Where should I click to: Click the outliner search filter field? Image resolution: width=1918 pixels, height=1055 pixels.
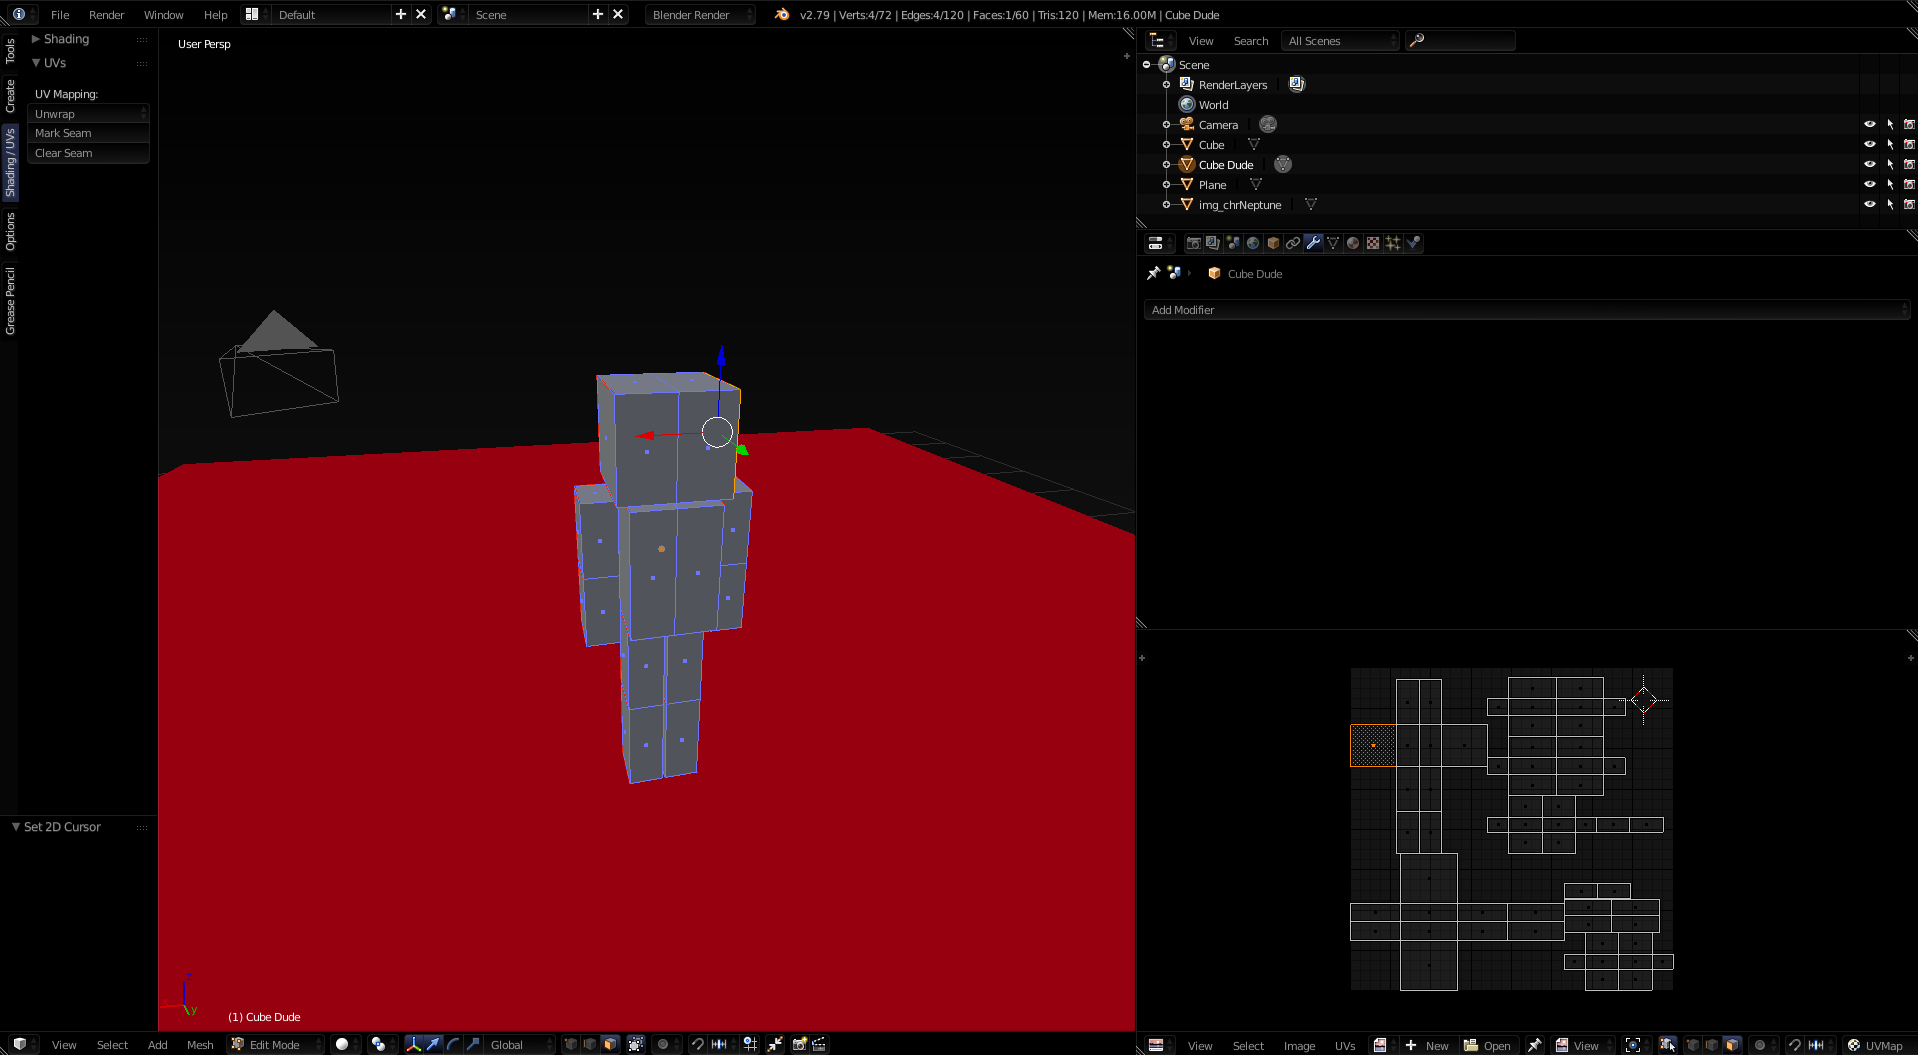point(1460,40)
